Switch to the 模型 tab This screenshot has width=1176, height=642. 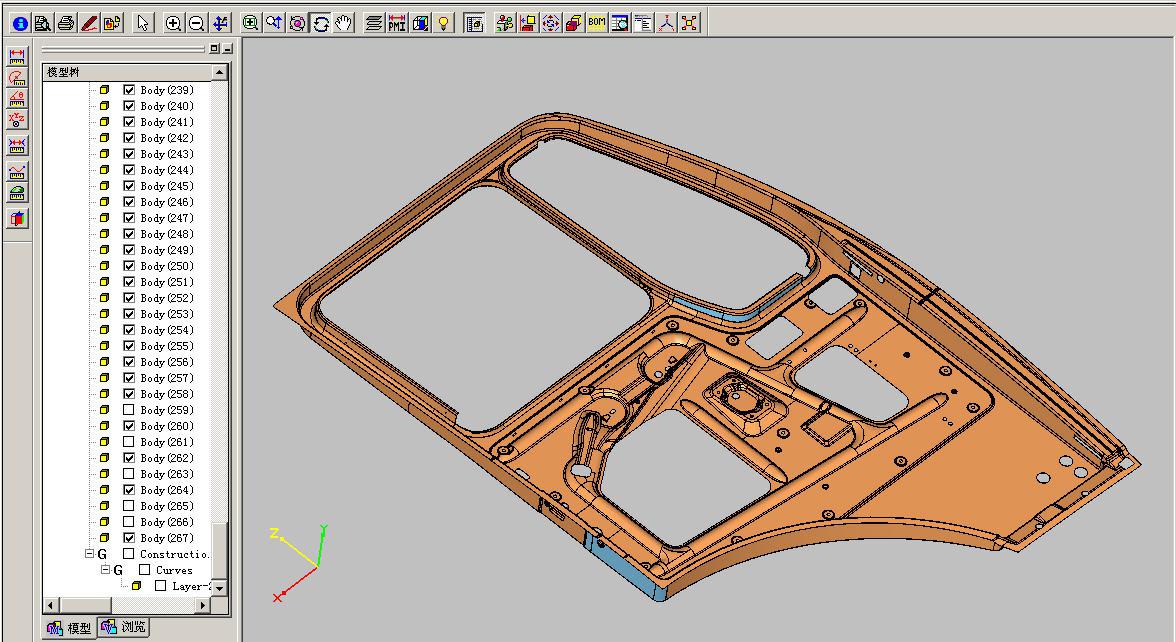pos(69,628)
